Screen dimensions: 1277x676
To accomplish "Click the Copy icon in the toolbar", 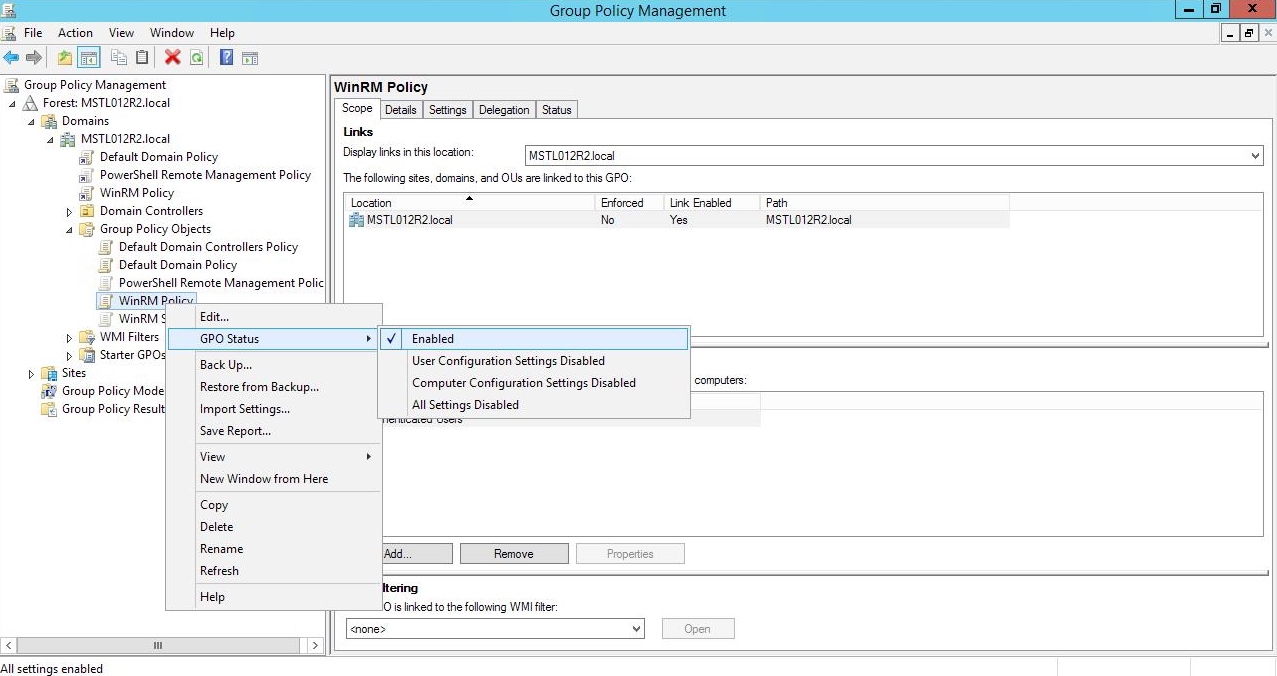I will click(119, 58).
